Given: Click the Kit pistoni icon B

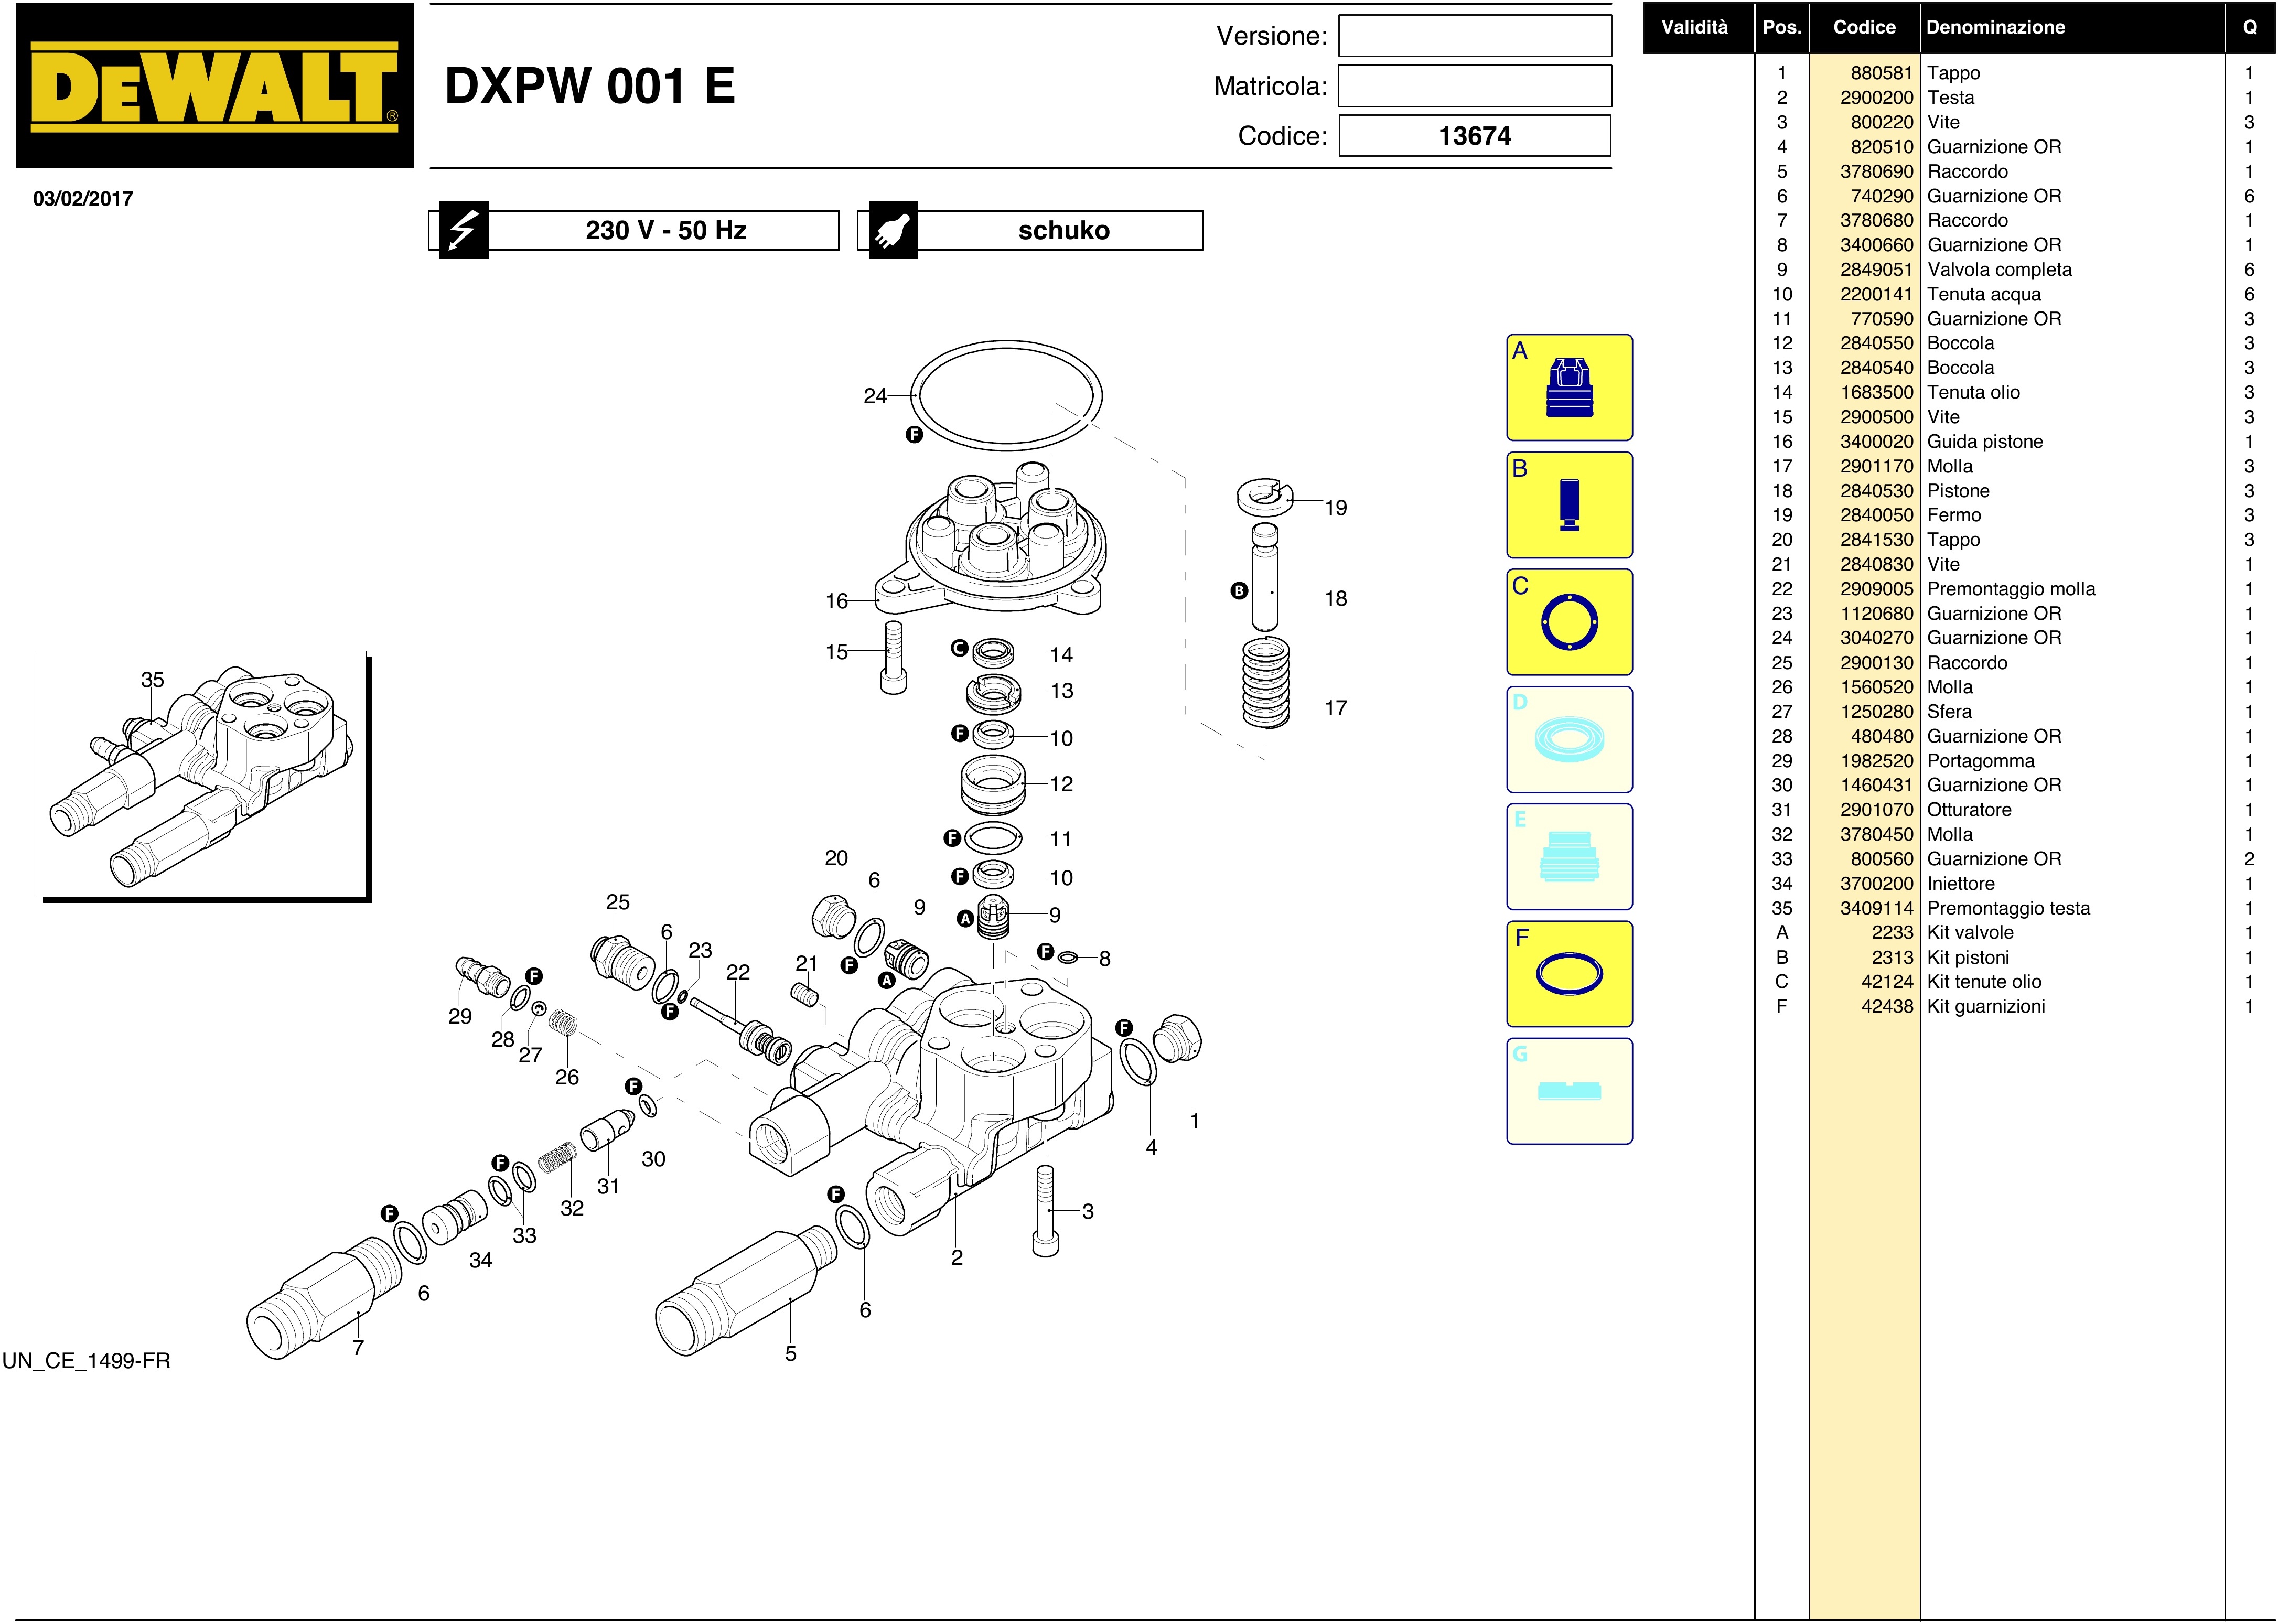Looking at the screenshot, I should pyautogui.click(x=1568, y=505).
